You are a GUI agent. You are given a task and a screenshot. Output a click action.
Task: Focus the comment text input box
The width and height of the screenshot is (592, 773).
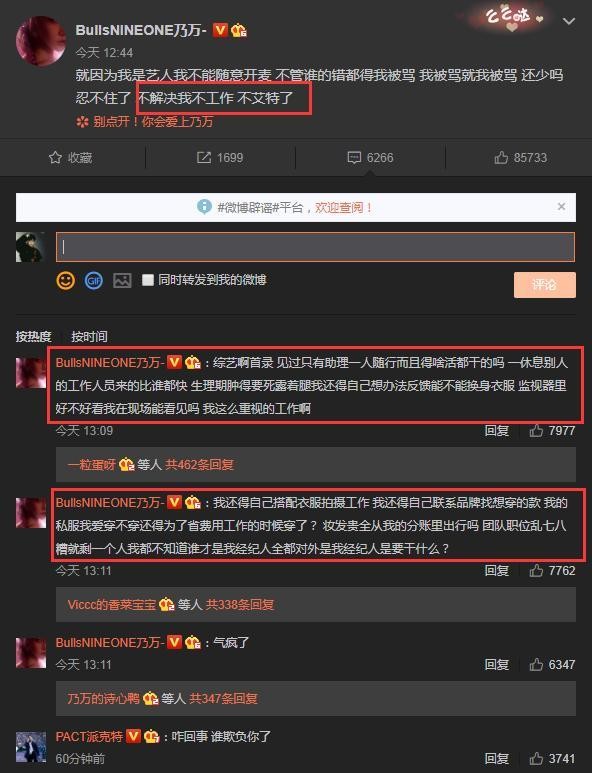[315, 247]
